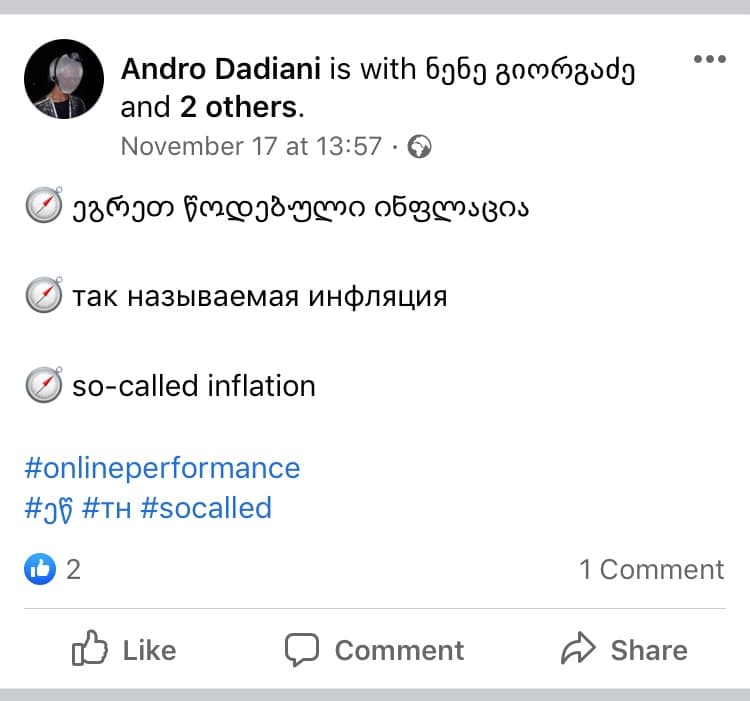The height and width of the screenshot is (701, 750).
Task: Click the Comment speech bubble icon
Action: click(x=302, y=650)
